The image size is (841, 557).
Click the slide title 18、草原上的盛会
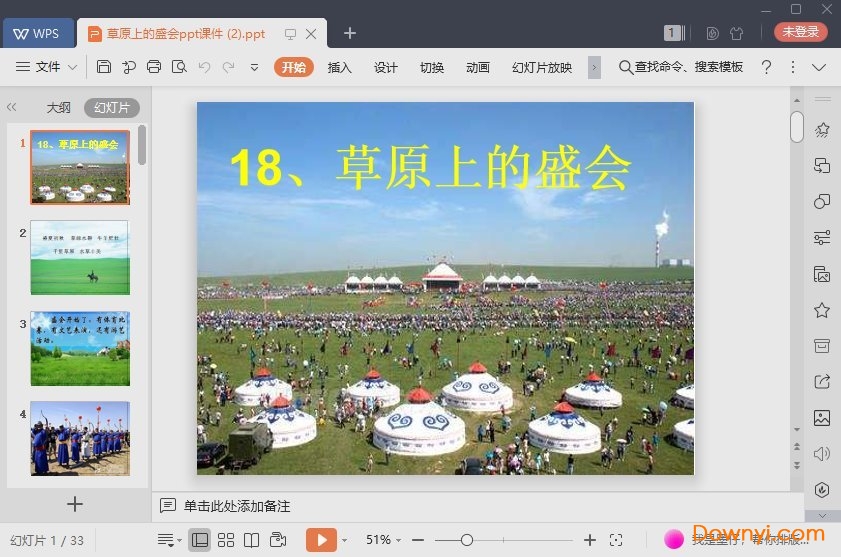click(x=430, y=167)
